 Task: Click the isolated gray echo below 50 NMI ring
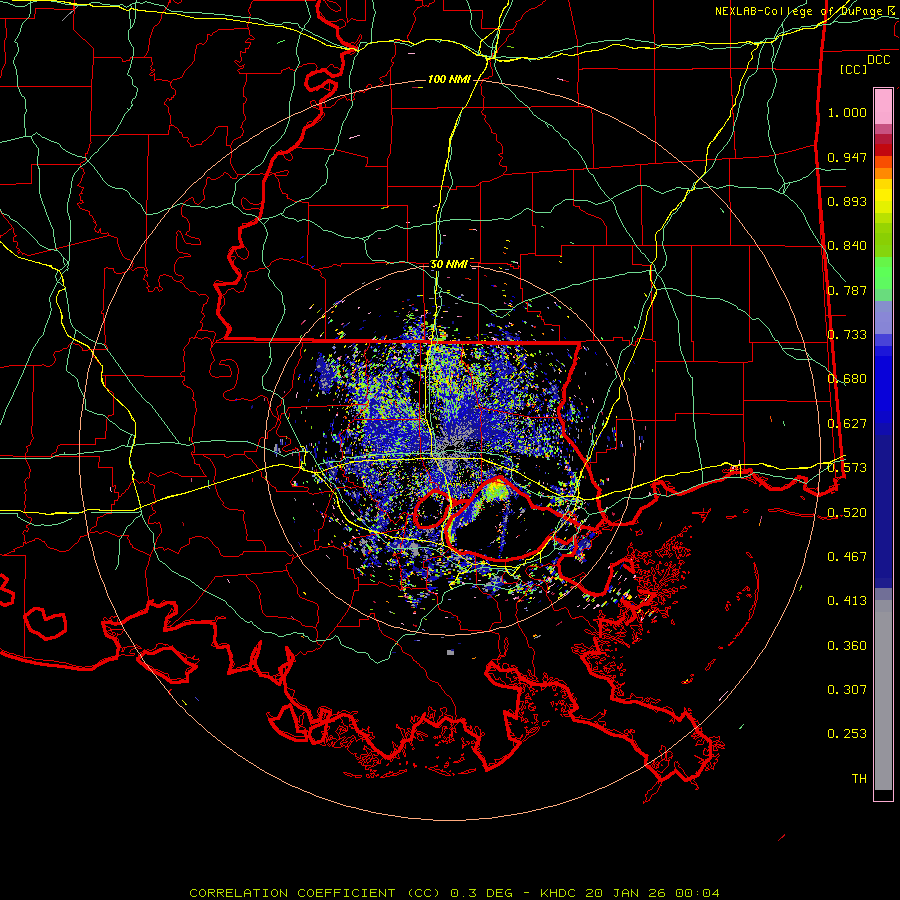(451, 653)
